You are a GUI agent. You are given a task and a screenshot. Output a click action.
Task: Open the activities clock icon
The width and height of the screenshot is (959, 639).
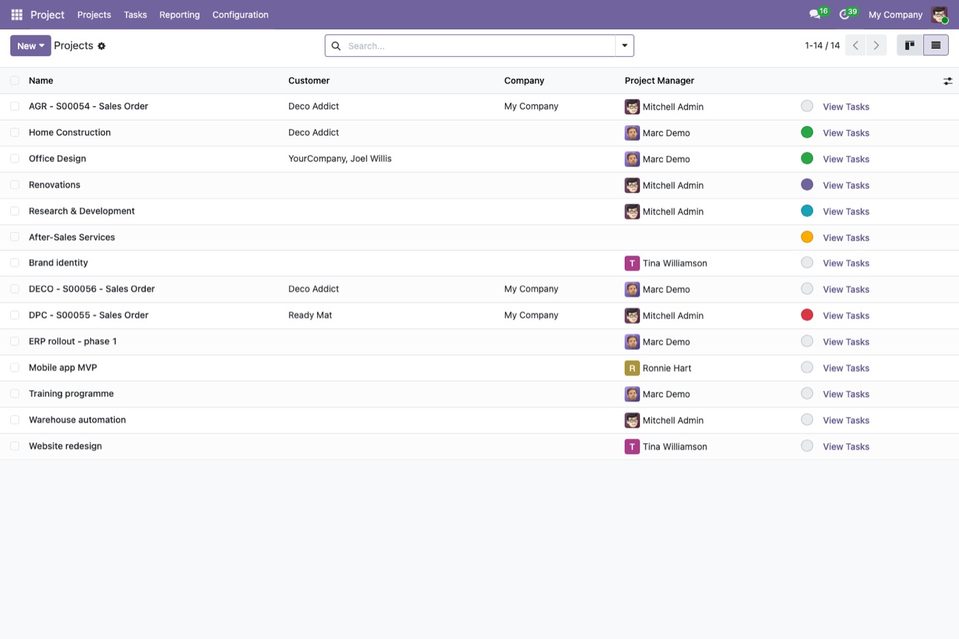pos(844,14)
